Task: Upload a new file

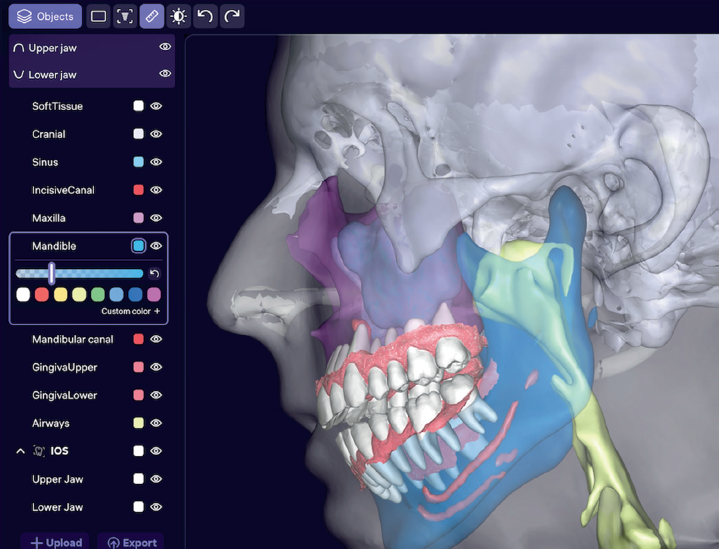Action: point(55,543)
